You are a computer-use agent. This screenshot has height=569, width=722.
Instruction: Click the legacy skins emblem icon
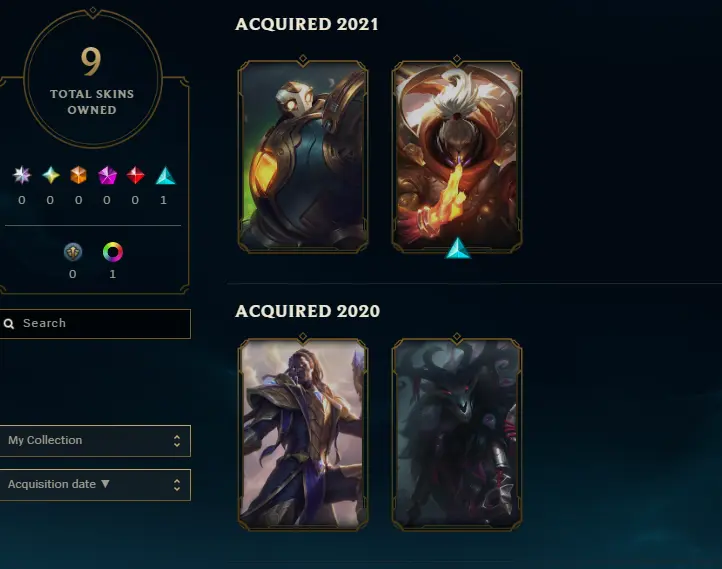tap(73, 252)
